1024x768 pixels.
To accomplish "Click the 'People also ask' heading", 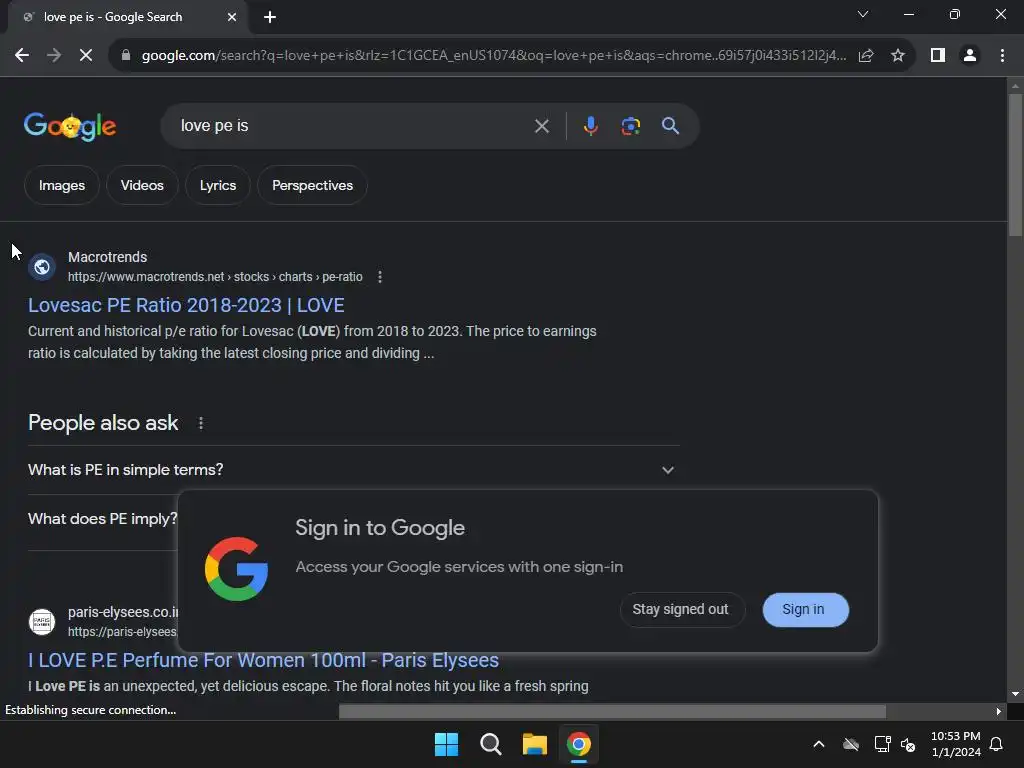I will [x=103, y=423].
